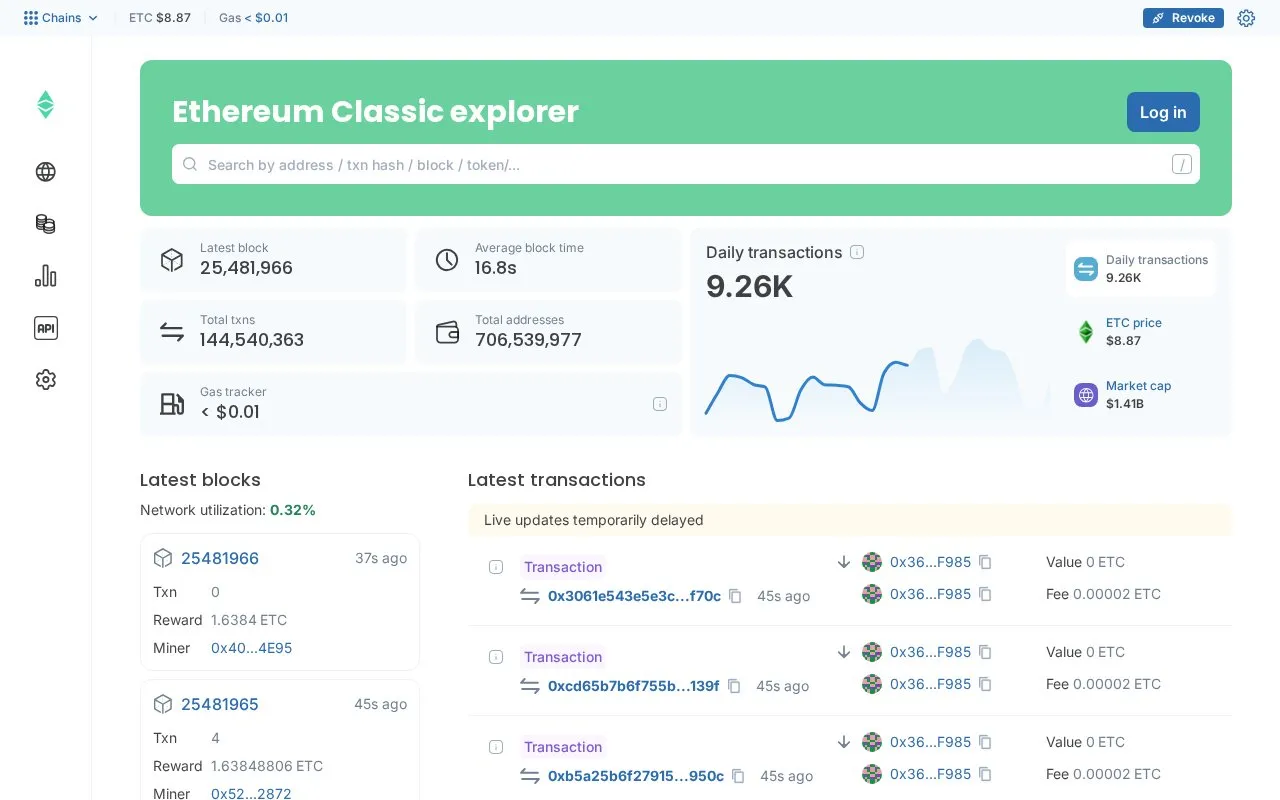Open block 25481966
The height and width of the screenshot is (800, 1280).
click(x=220, y=558)
